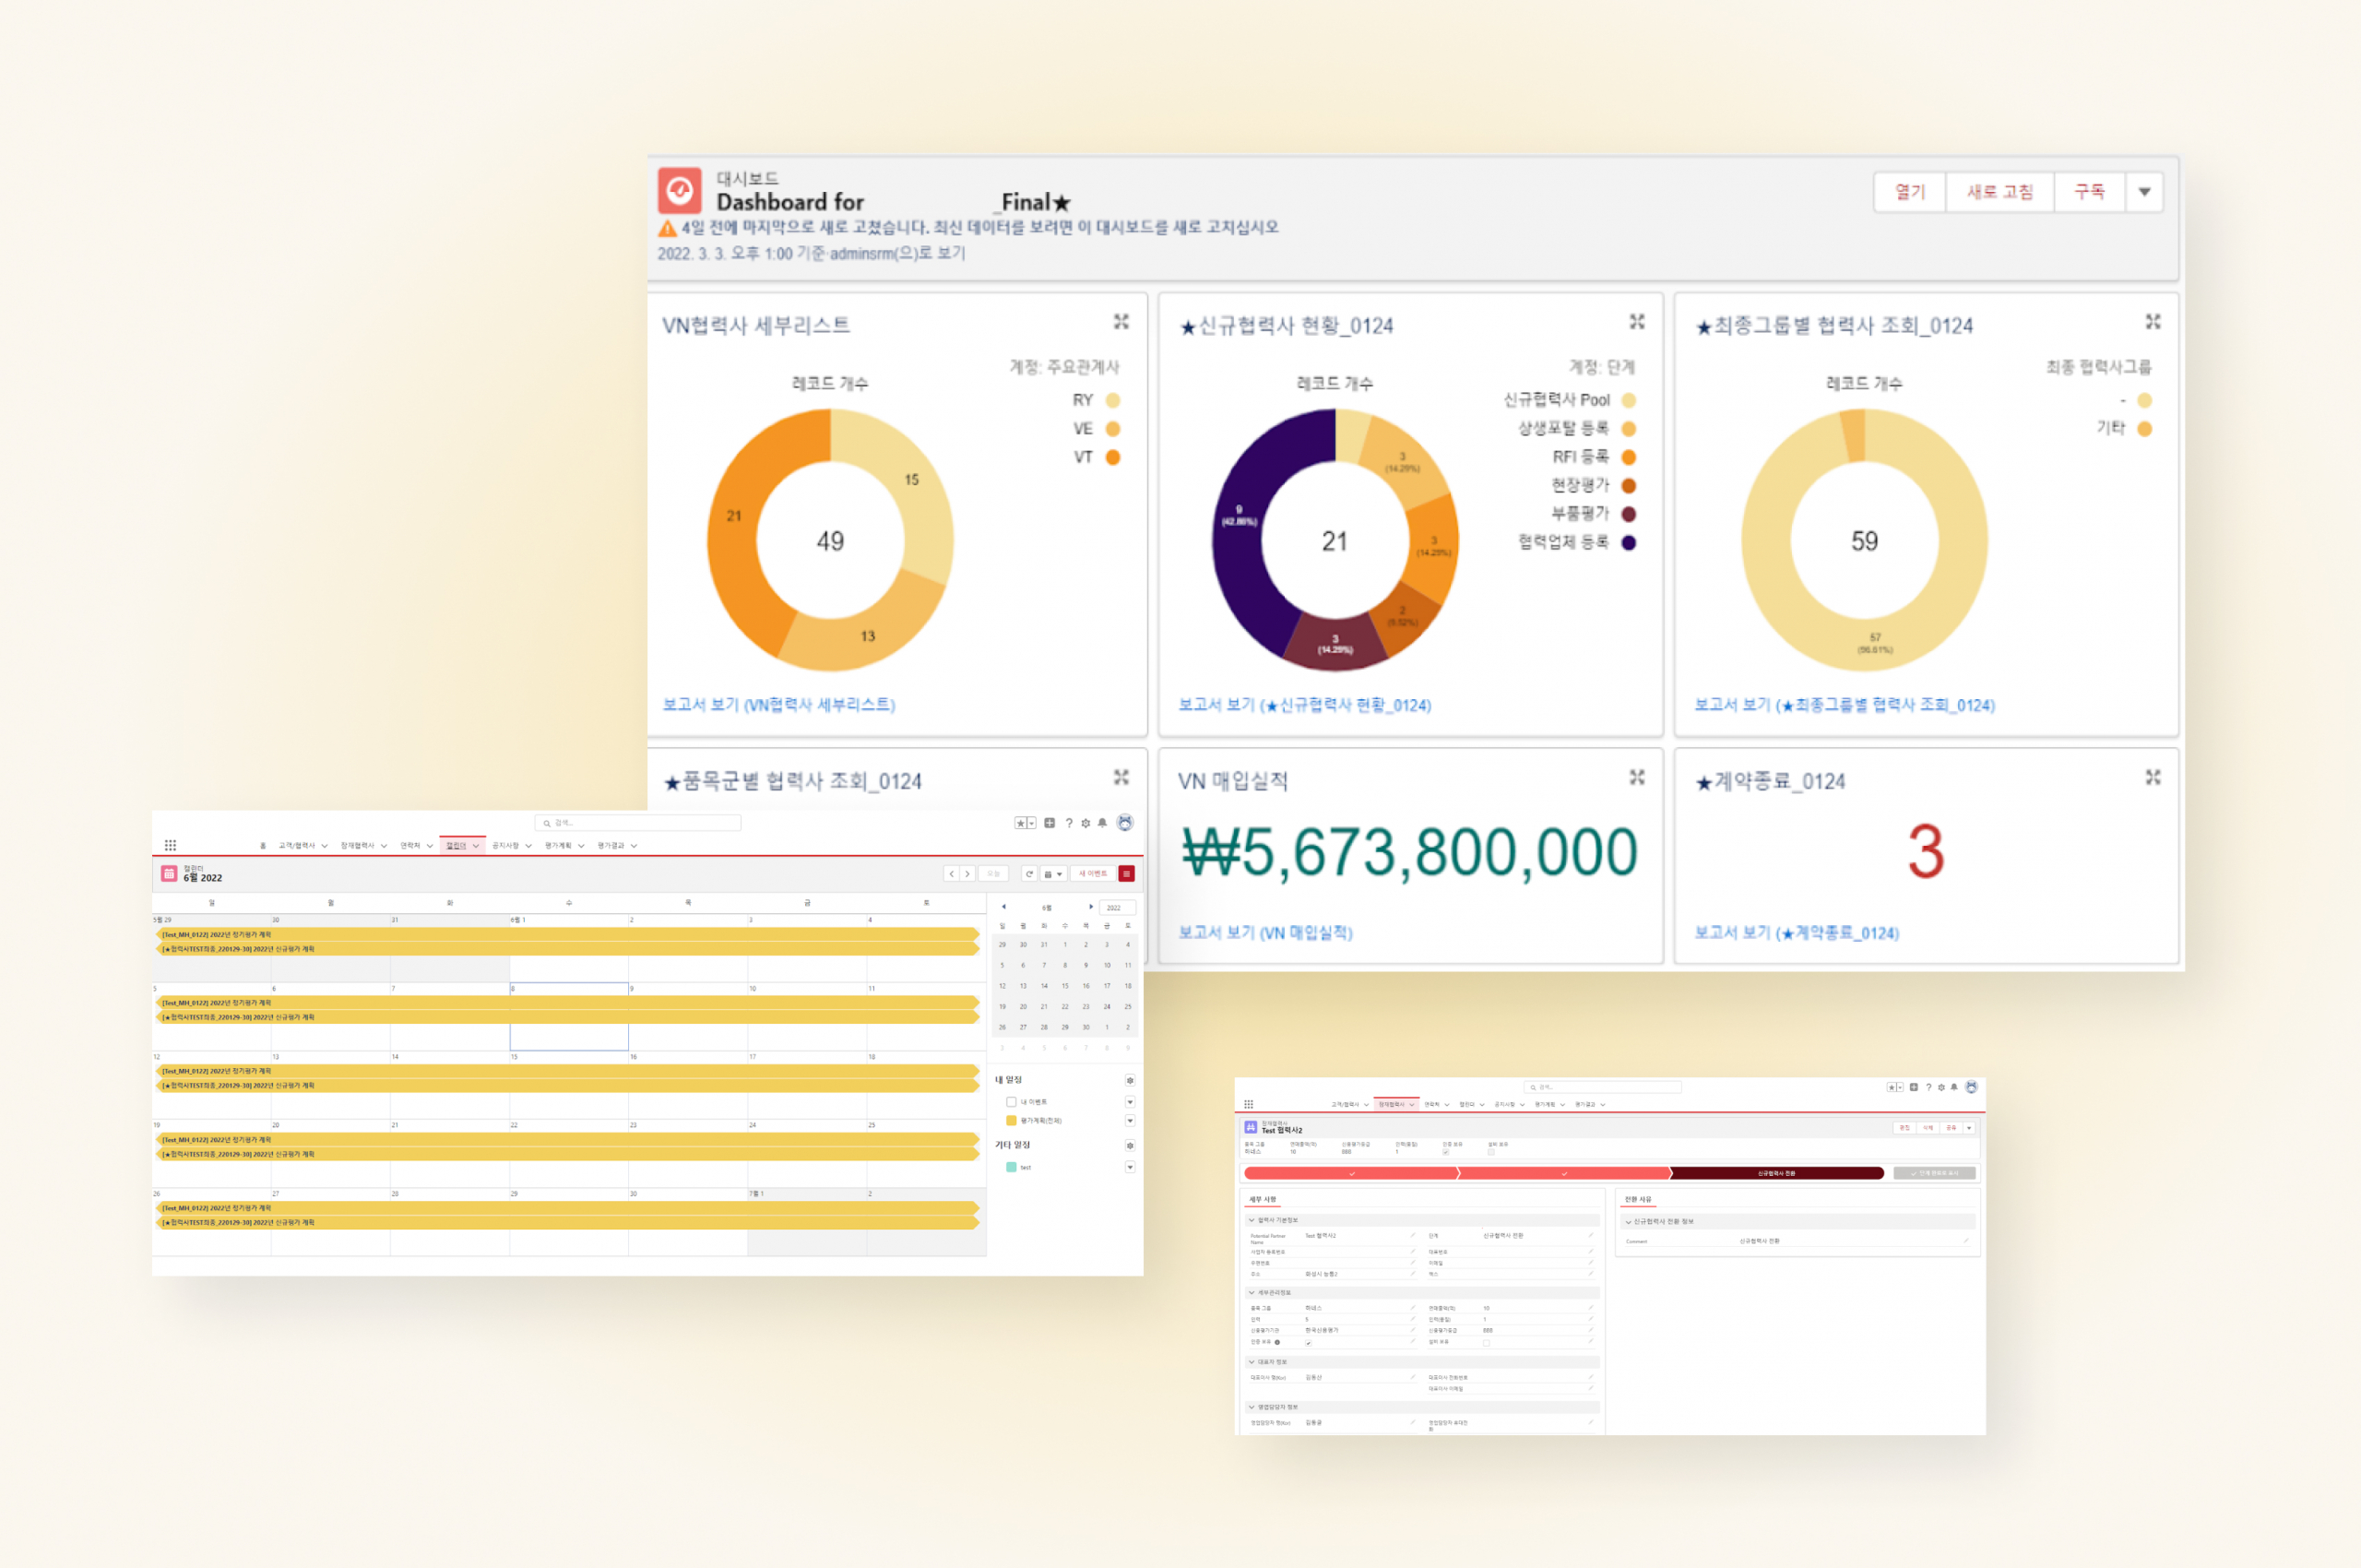Click the 신규협력사 전환 path stage
Image resolution: width=2361 pixels, height=1568 pixels.
point(1777,1173)
